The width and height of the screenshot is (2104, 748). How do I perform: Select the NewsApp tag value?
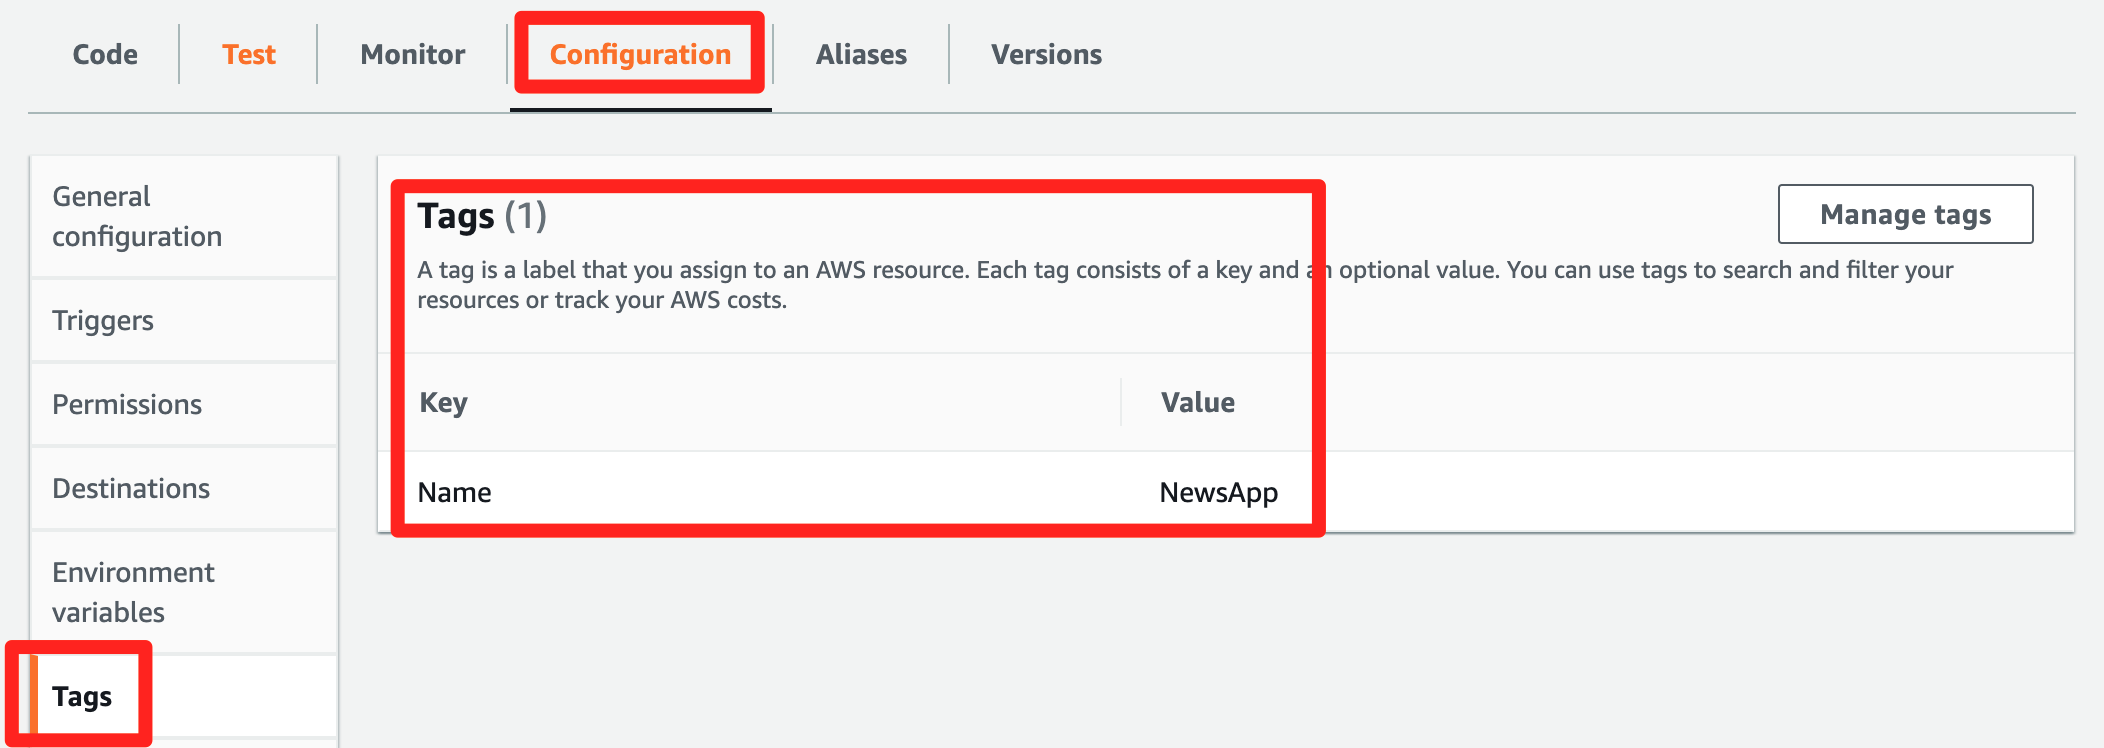tap(1218, 492)
